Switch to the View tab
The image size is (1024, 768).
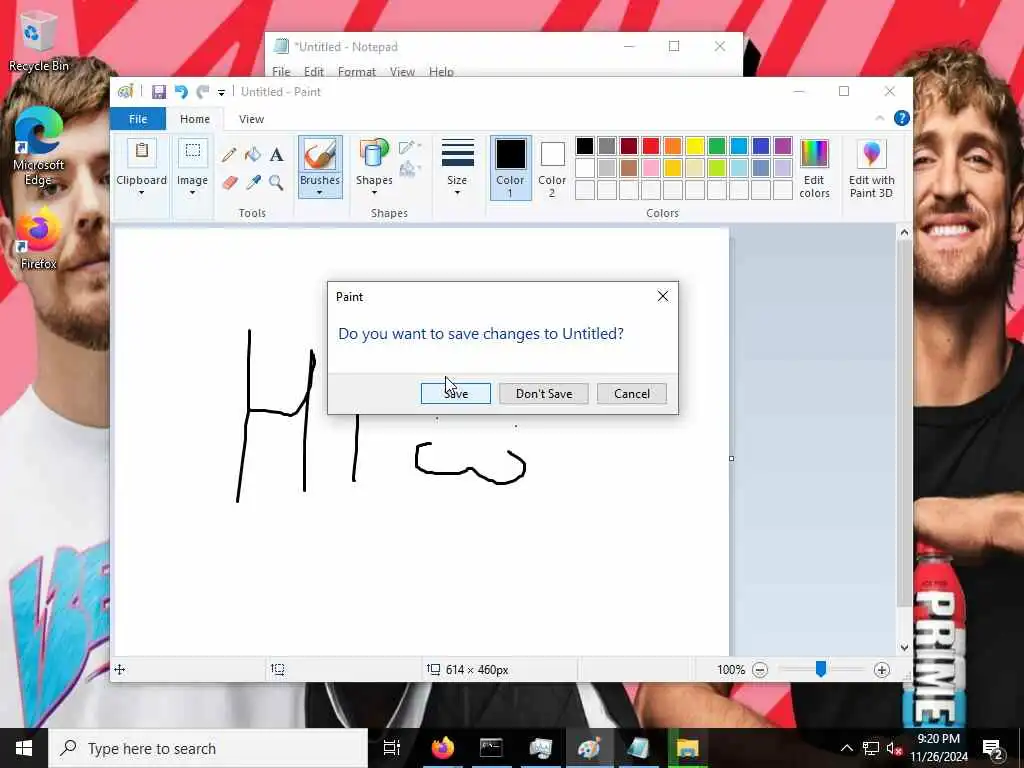click(x=251, y=119)
